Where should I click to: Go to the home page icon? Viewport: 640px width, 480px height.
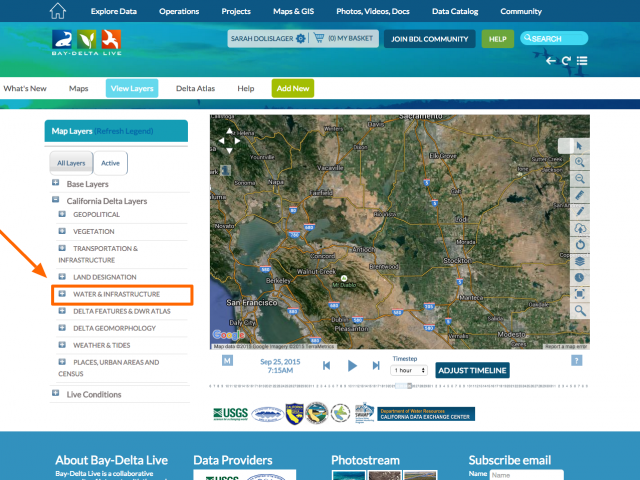[x=58, y=11]
